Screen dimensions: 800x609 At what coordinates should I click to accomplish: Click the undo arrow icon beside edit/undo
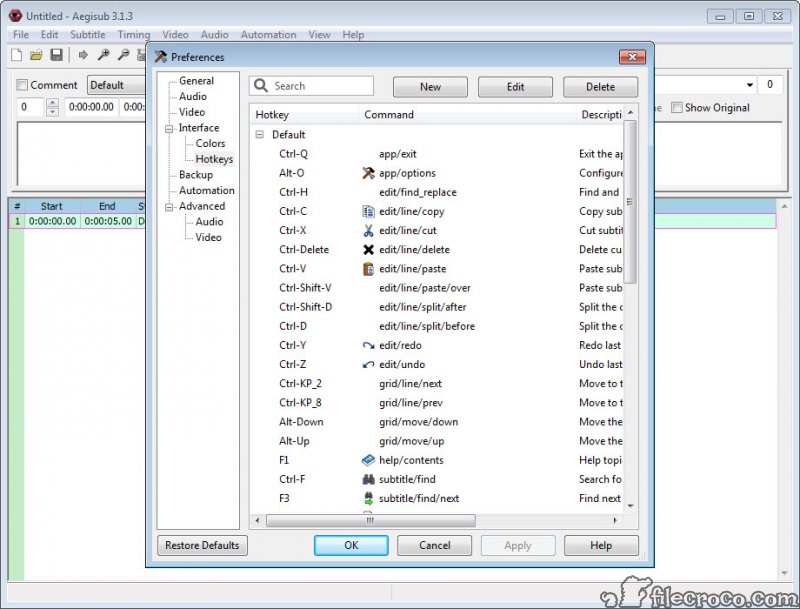pos(368,365)
